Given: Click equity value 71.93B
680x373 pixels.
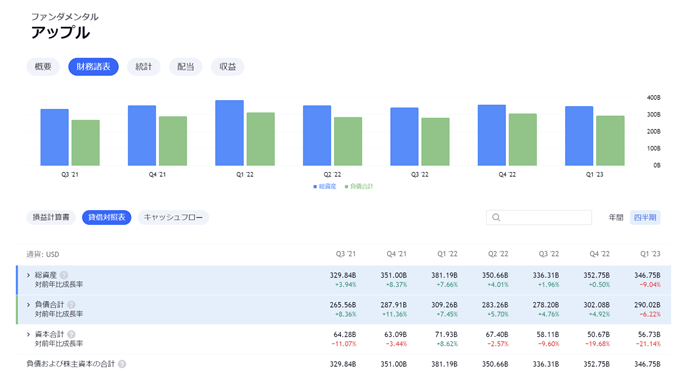Looking at the screenshot, I should [x=446, y=334].
